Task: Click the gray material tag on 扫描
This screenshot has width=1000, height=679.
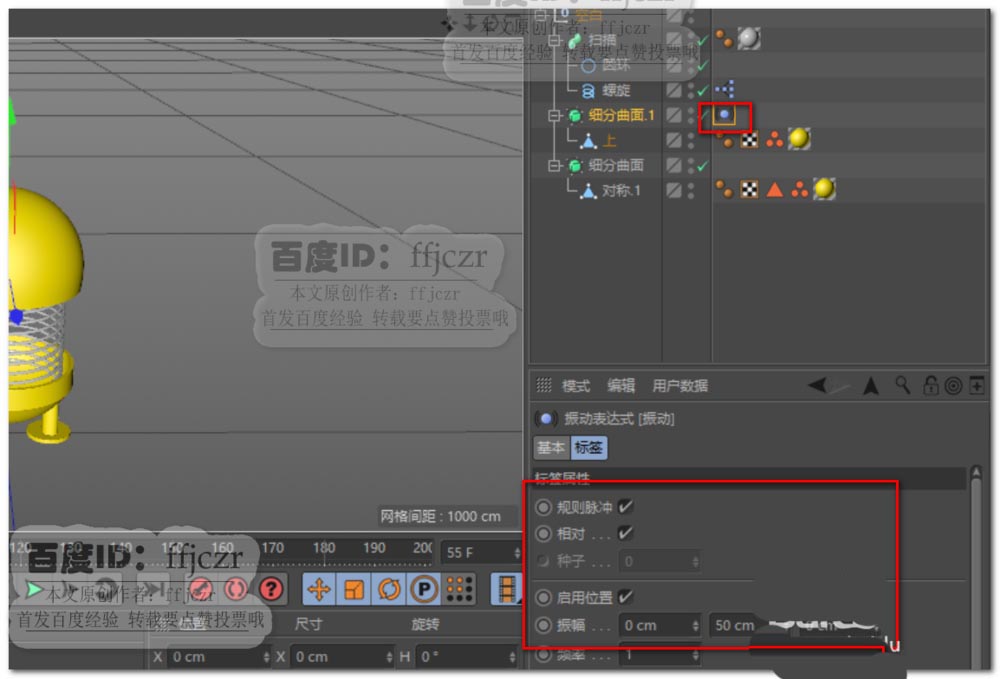Action: (749, 38)
